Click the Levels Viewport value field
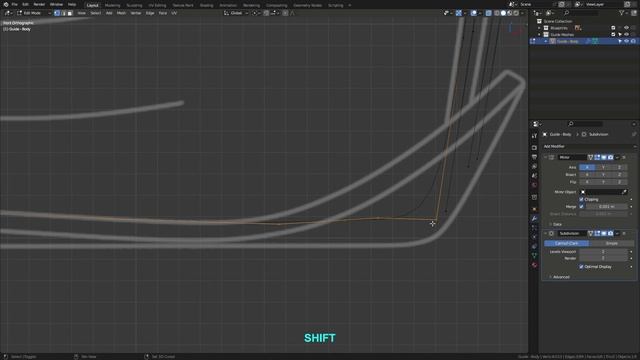The image size is (640, 360). click(x=603, y=252)
